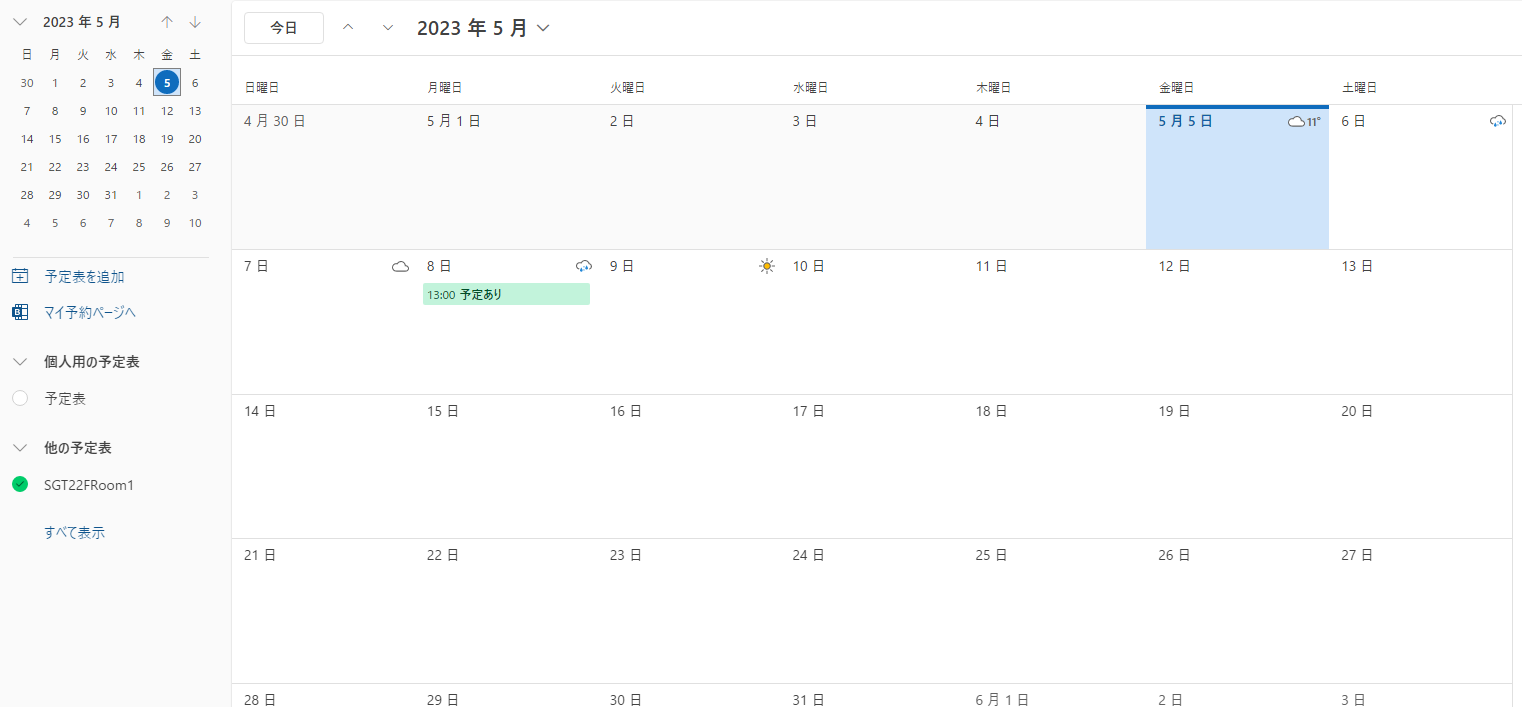The width and height of the screenshot is (1522, 707).
Task: Click the 22 日 date label in the main grid
Action: tap(442, 555)
